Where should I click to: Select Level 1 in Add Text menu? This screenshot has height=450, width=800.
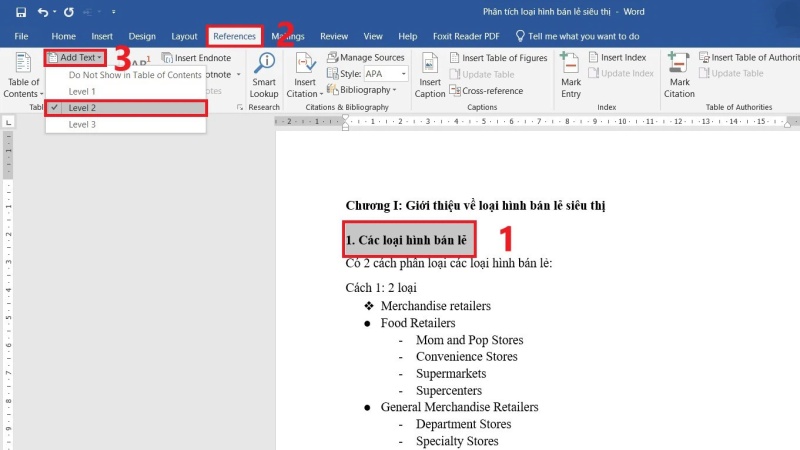pyautogui.click(x=126, y=91)
